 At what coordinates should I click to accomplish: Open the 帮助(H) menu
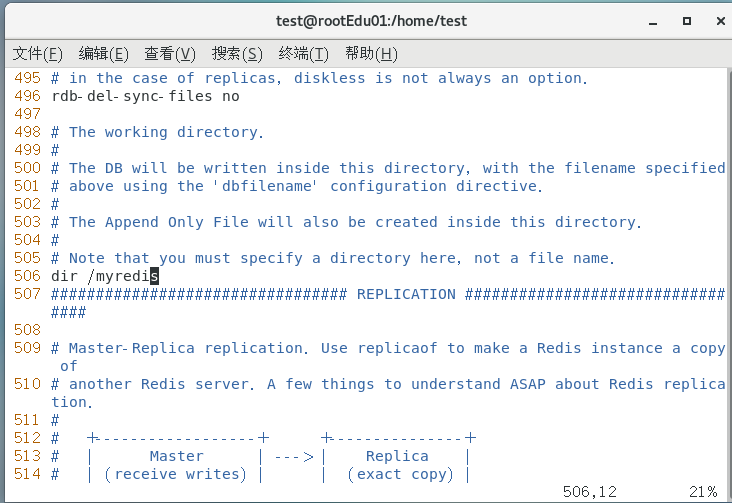tap(370, 53)
